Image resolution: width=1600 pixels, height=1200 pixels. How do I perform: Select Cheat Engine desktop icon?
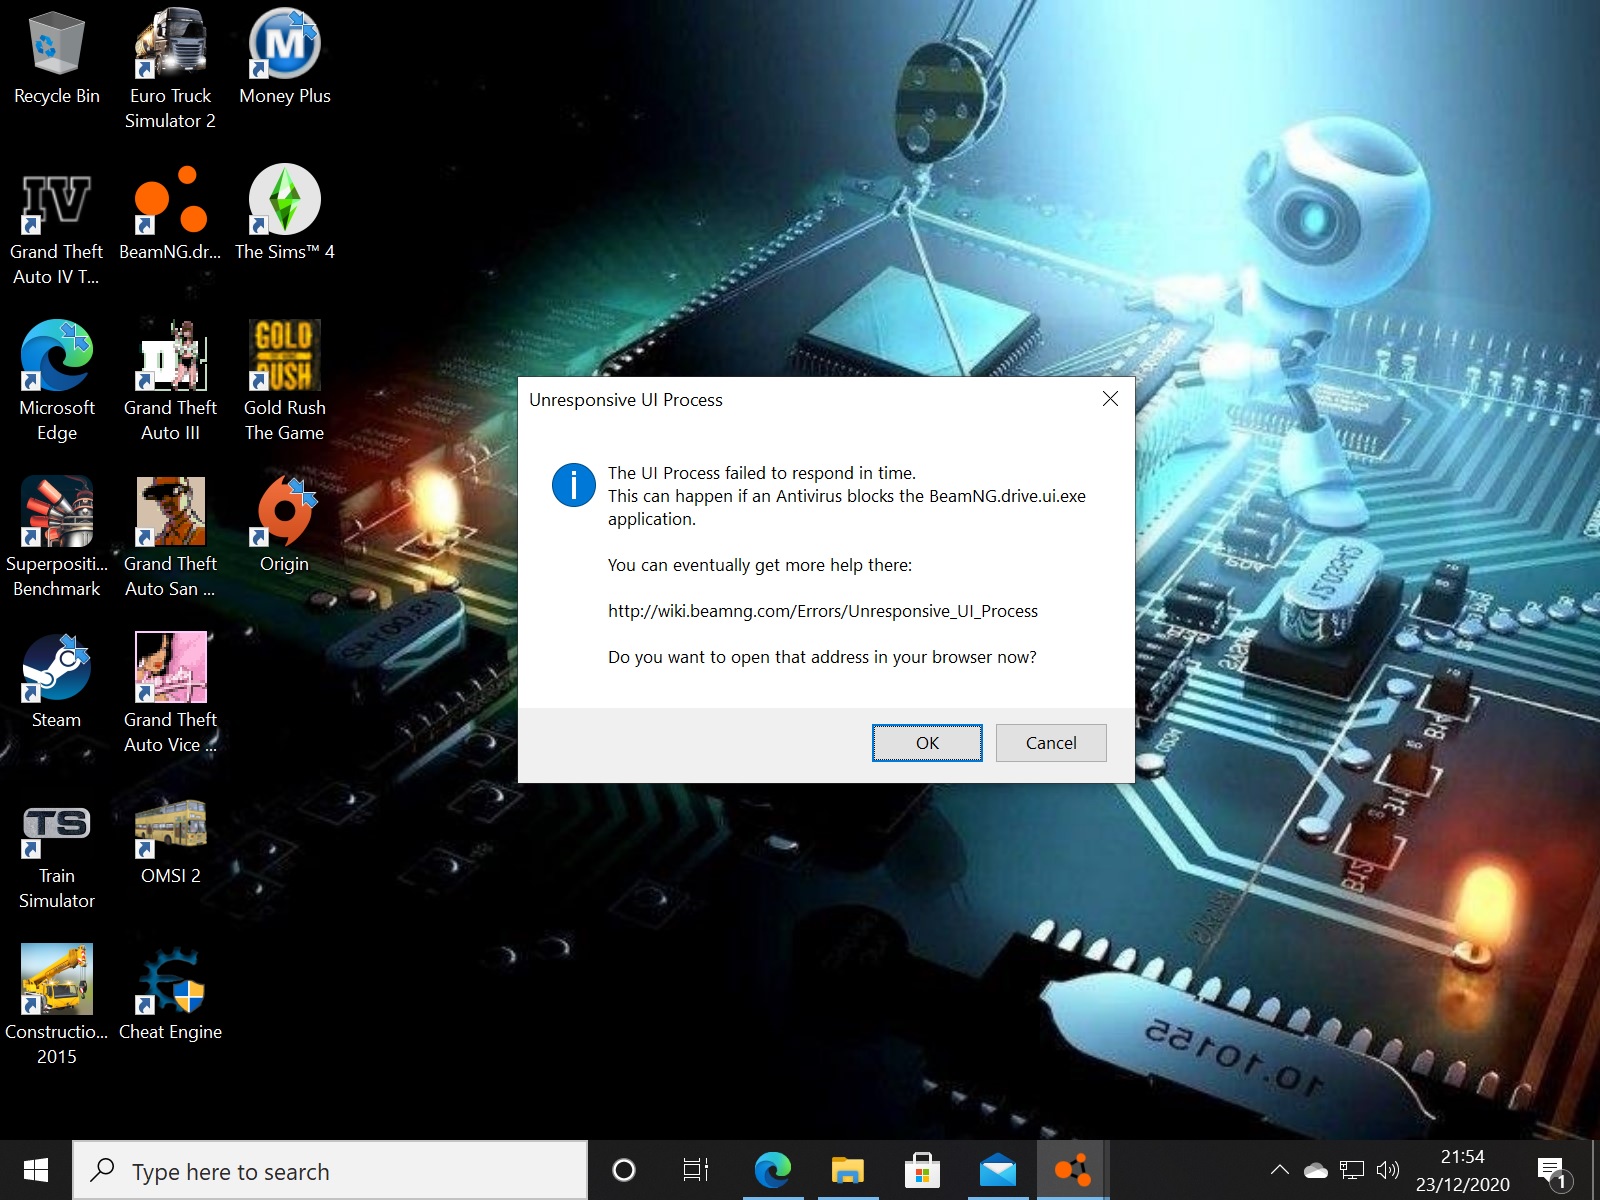pyautogui.click(x=170, y=994)
